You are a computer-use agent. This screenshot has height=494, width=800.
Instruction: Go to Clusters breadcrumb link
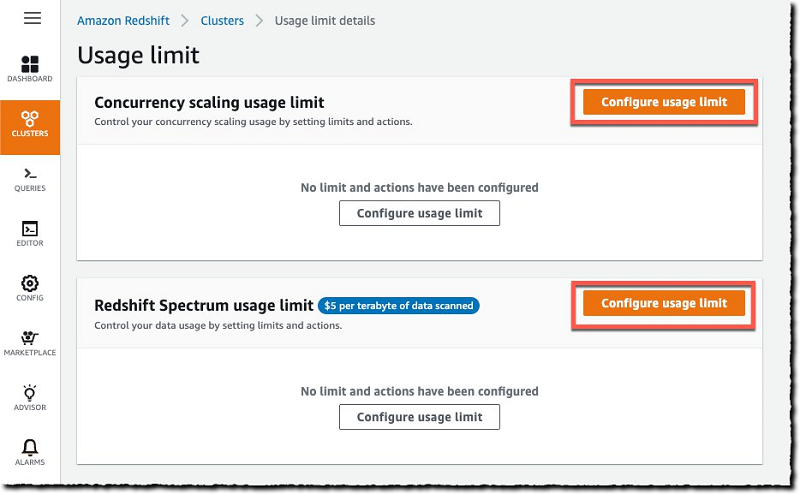[x=222, y=20]
